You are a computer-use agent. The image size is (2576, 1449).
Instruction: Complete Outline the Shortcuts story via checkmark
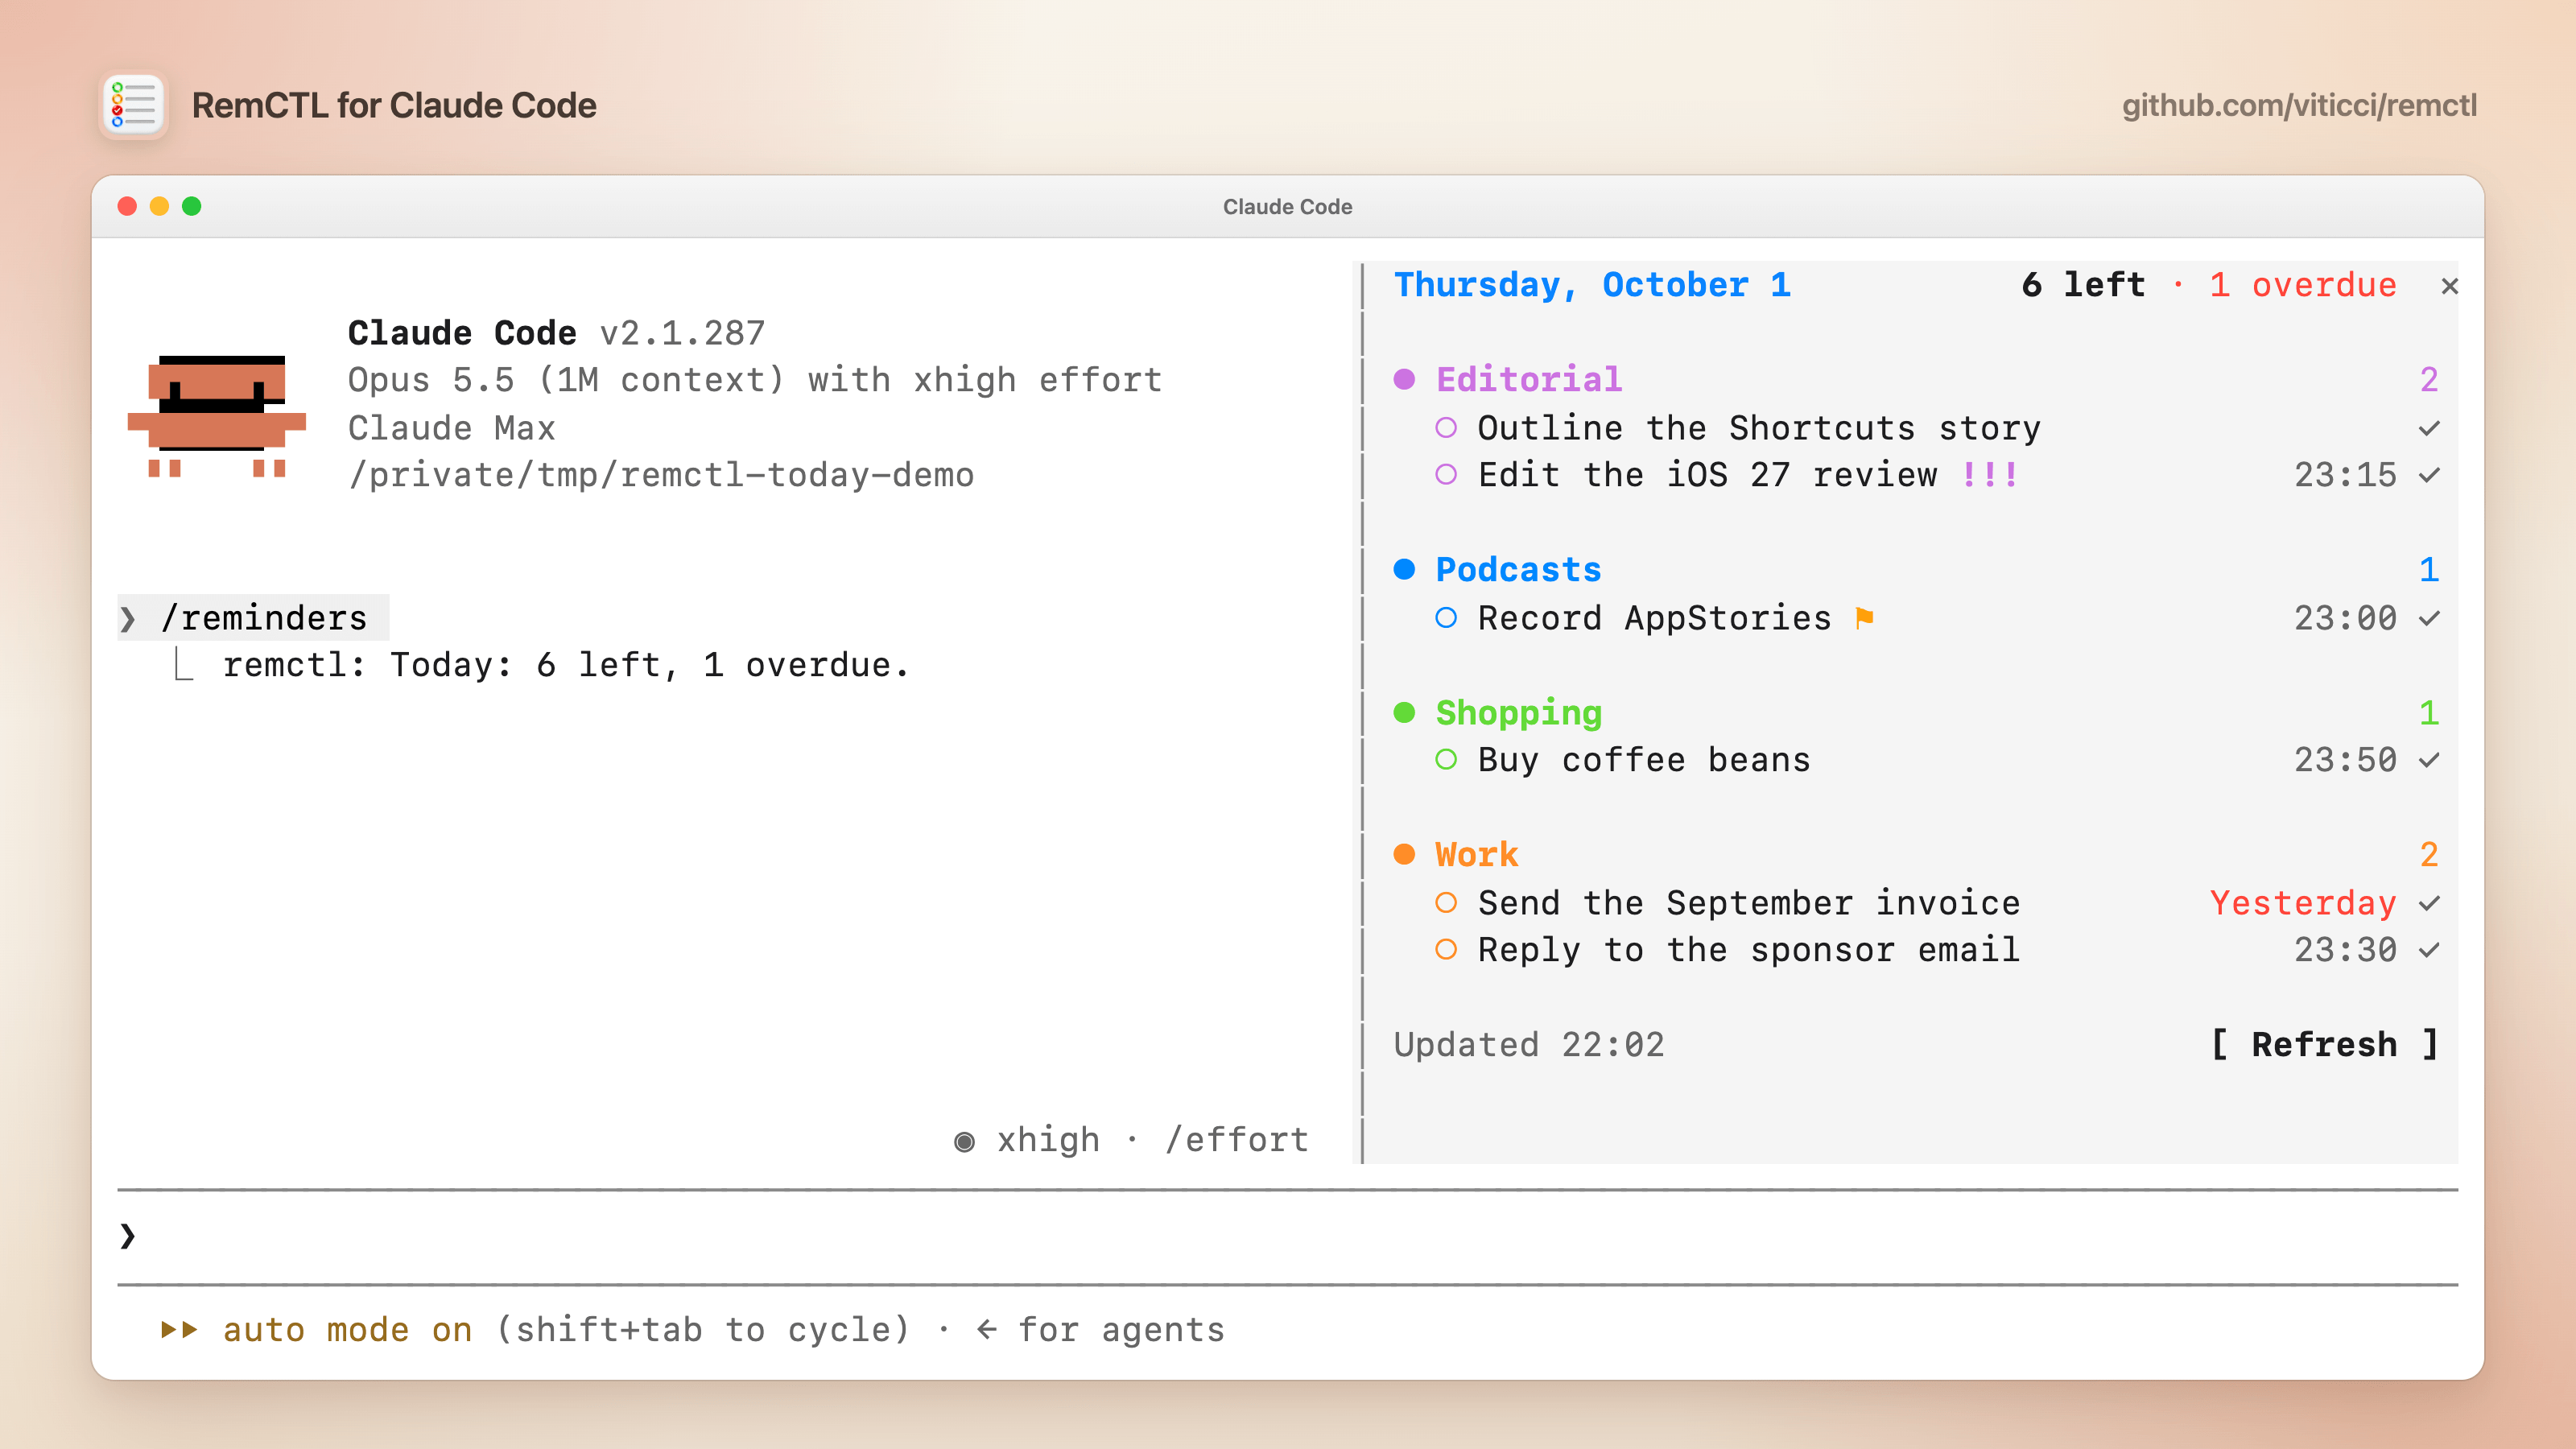[2429, 429]
